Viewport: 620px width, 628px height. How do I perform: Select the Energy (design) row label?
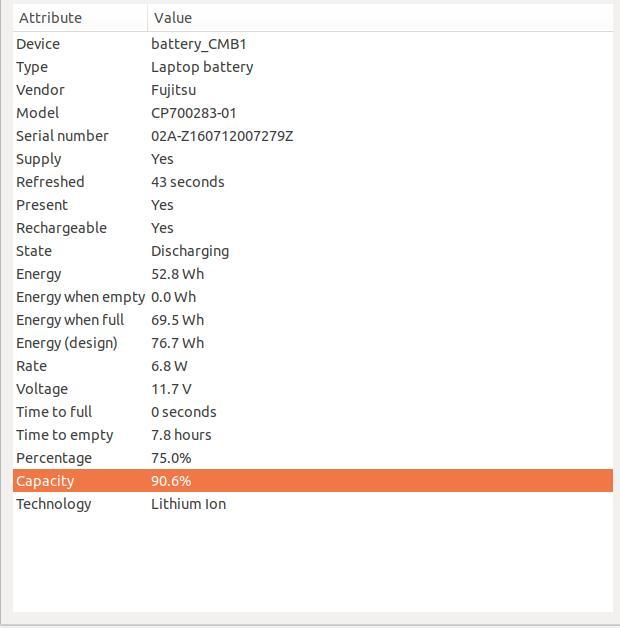67,344
